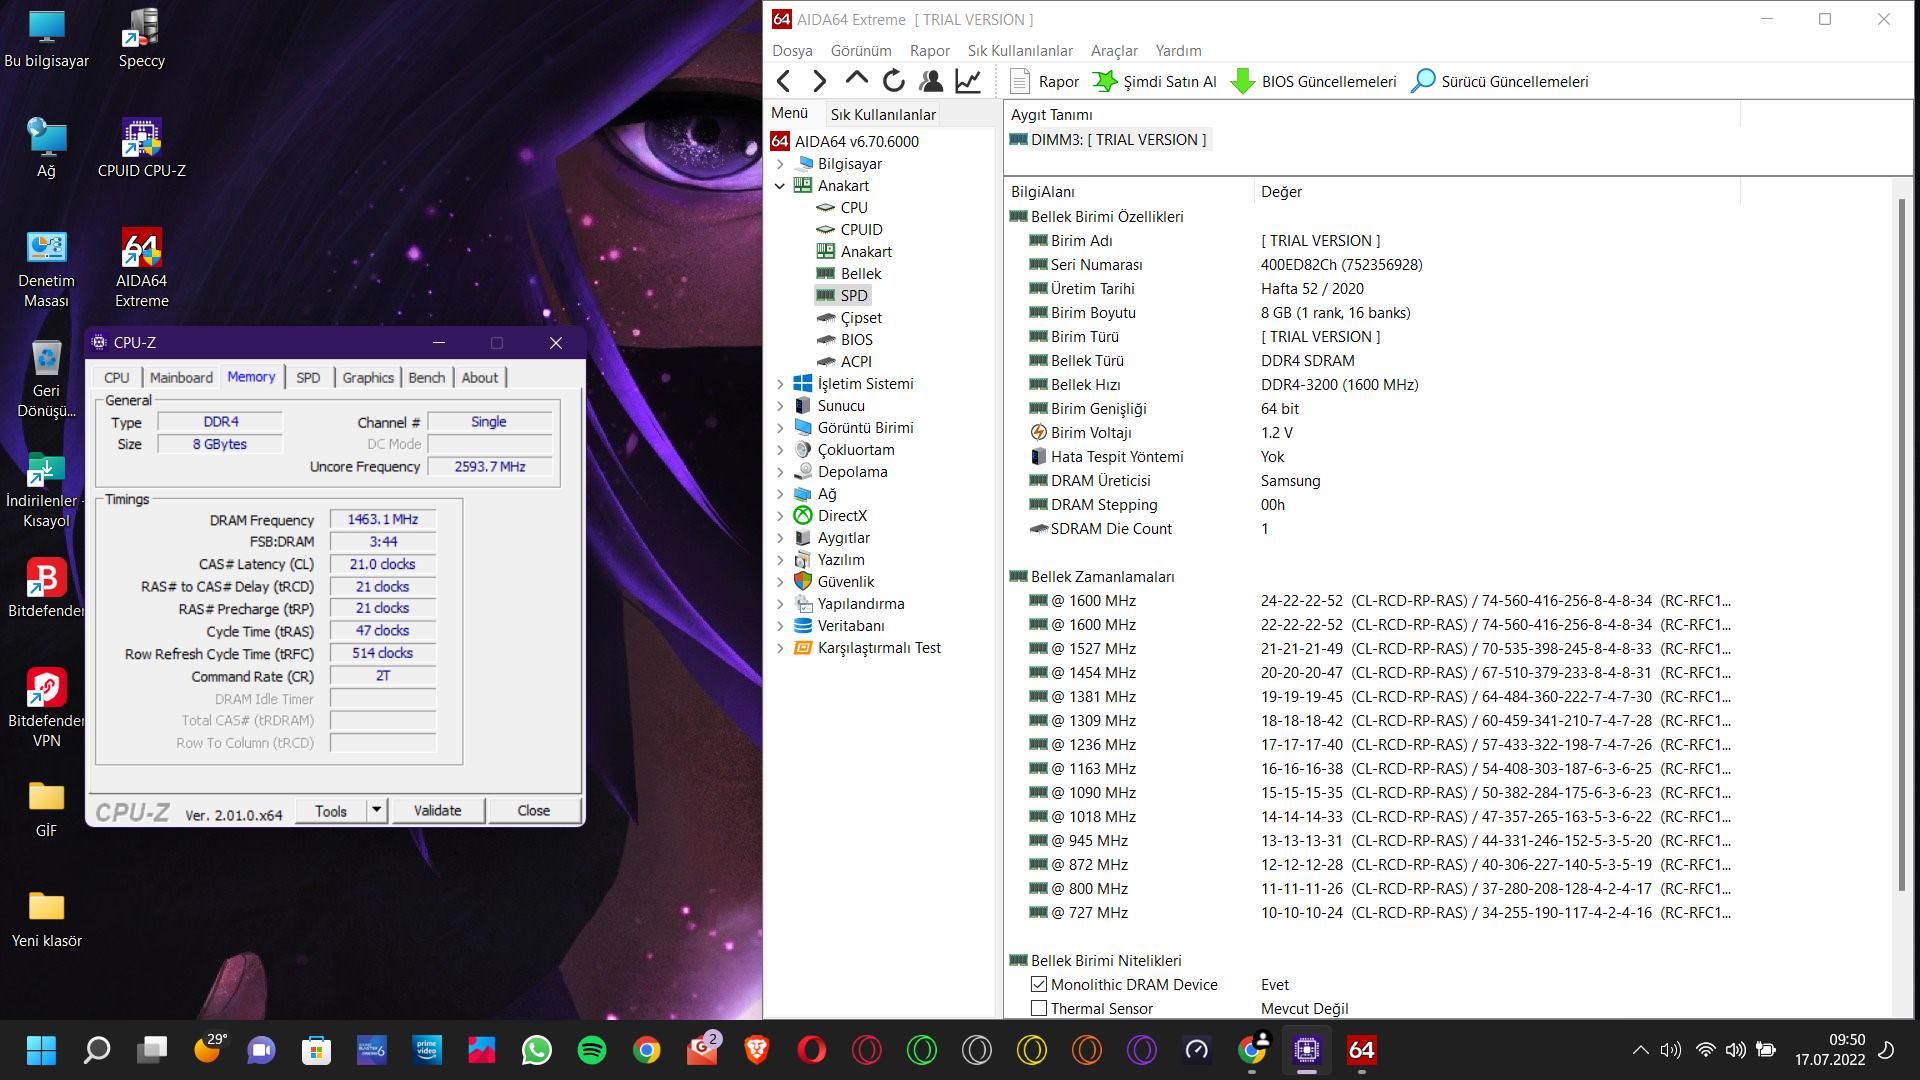Click the Rapor toolbar button

point(1044,82)
